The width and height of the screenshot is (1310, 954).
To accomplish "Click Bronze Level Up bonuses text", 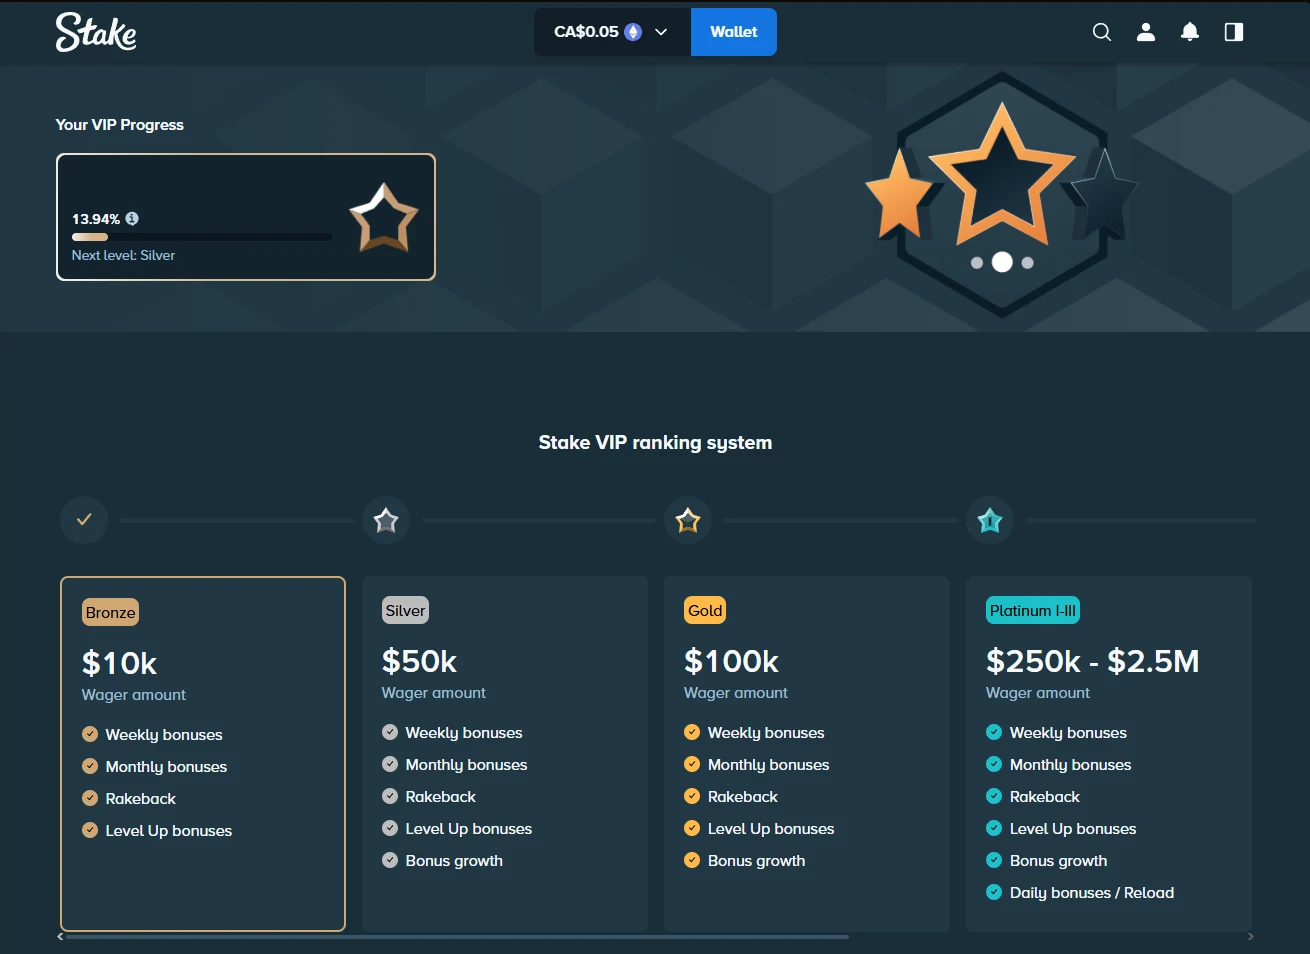I will click(169, 830).
